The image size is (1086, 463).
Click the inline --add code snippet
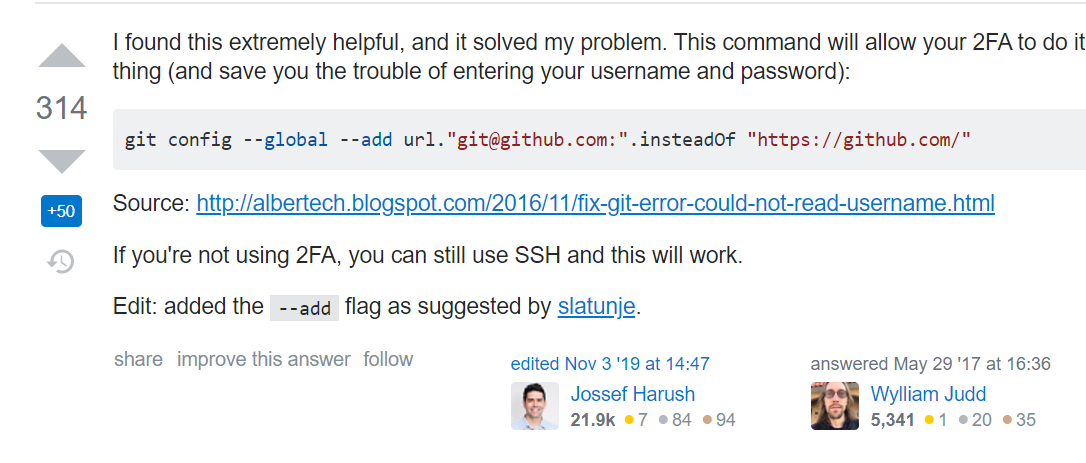304,308
